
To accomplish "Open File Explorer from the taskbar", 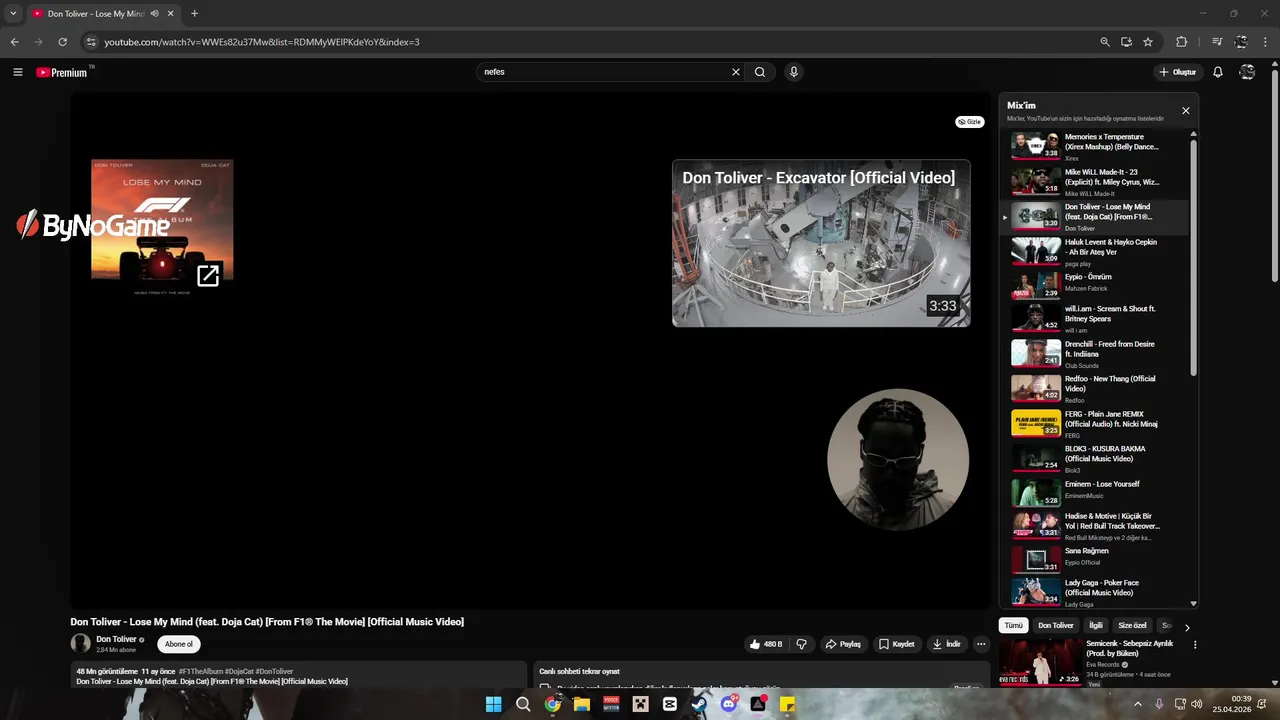I will (x=582, y=704).
